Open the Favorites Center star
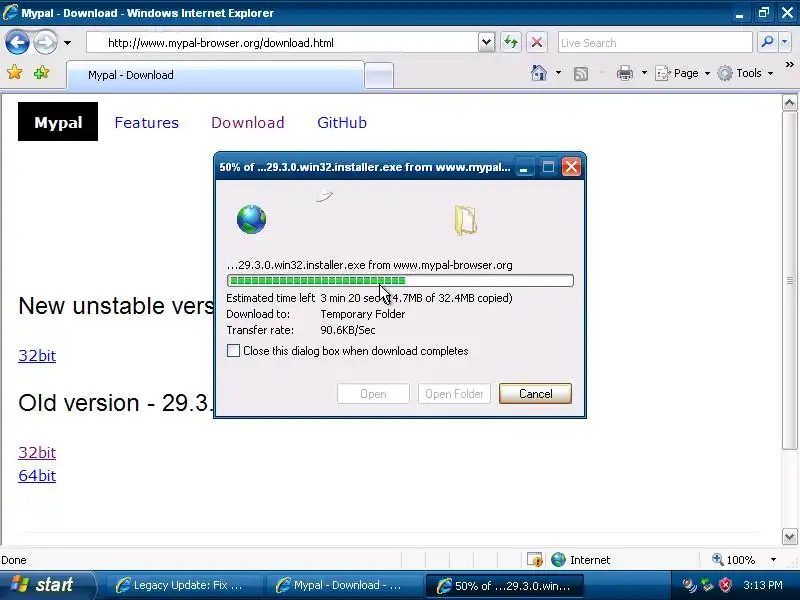The image size is (800, 600). tap(15, 72)
